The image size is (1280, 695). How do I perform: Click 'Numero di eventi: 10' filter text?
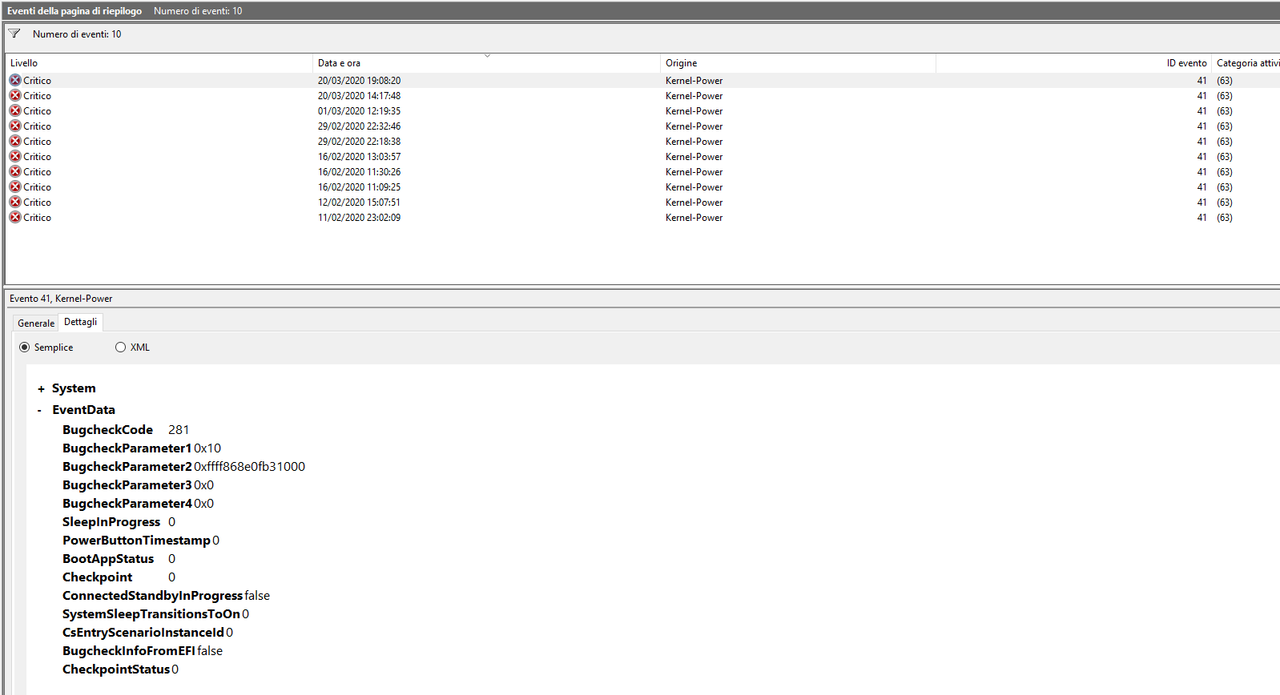(77, 34)
